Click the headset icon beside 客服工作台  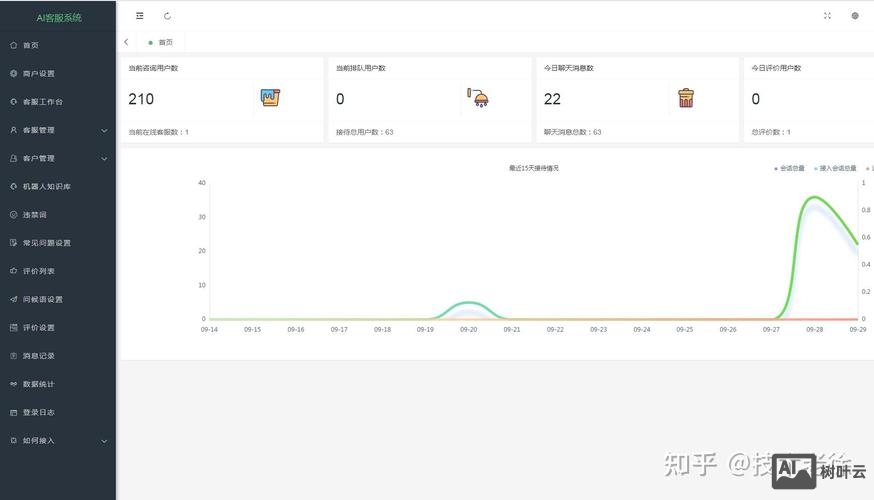click(x=13, y=101)
